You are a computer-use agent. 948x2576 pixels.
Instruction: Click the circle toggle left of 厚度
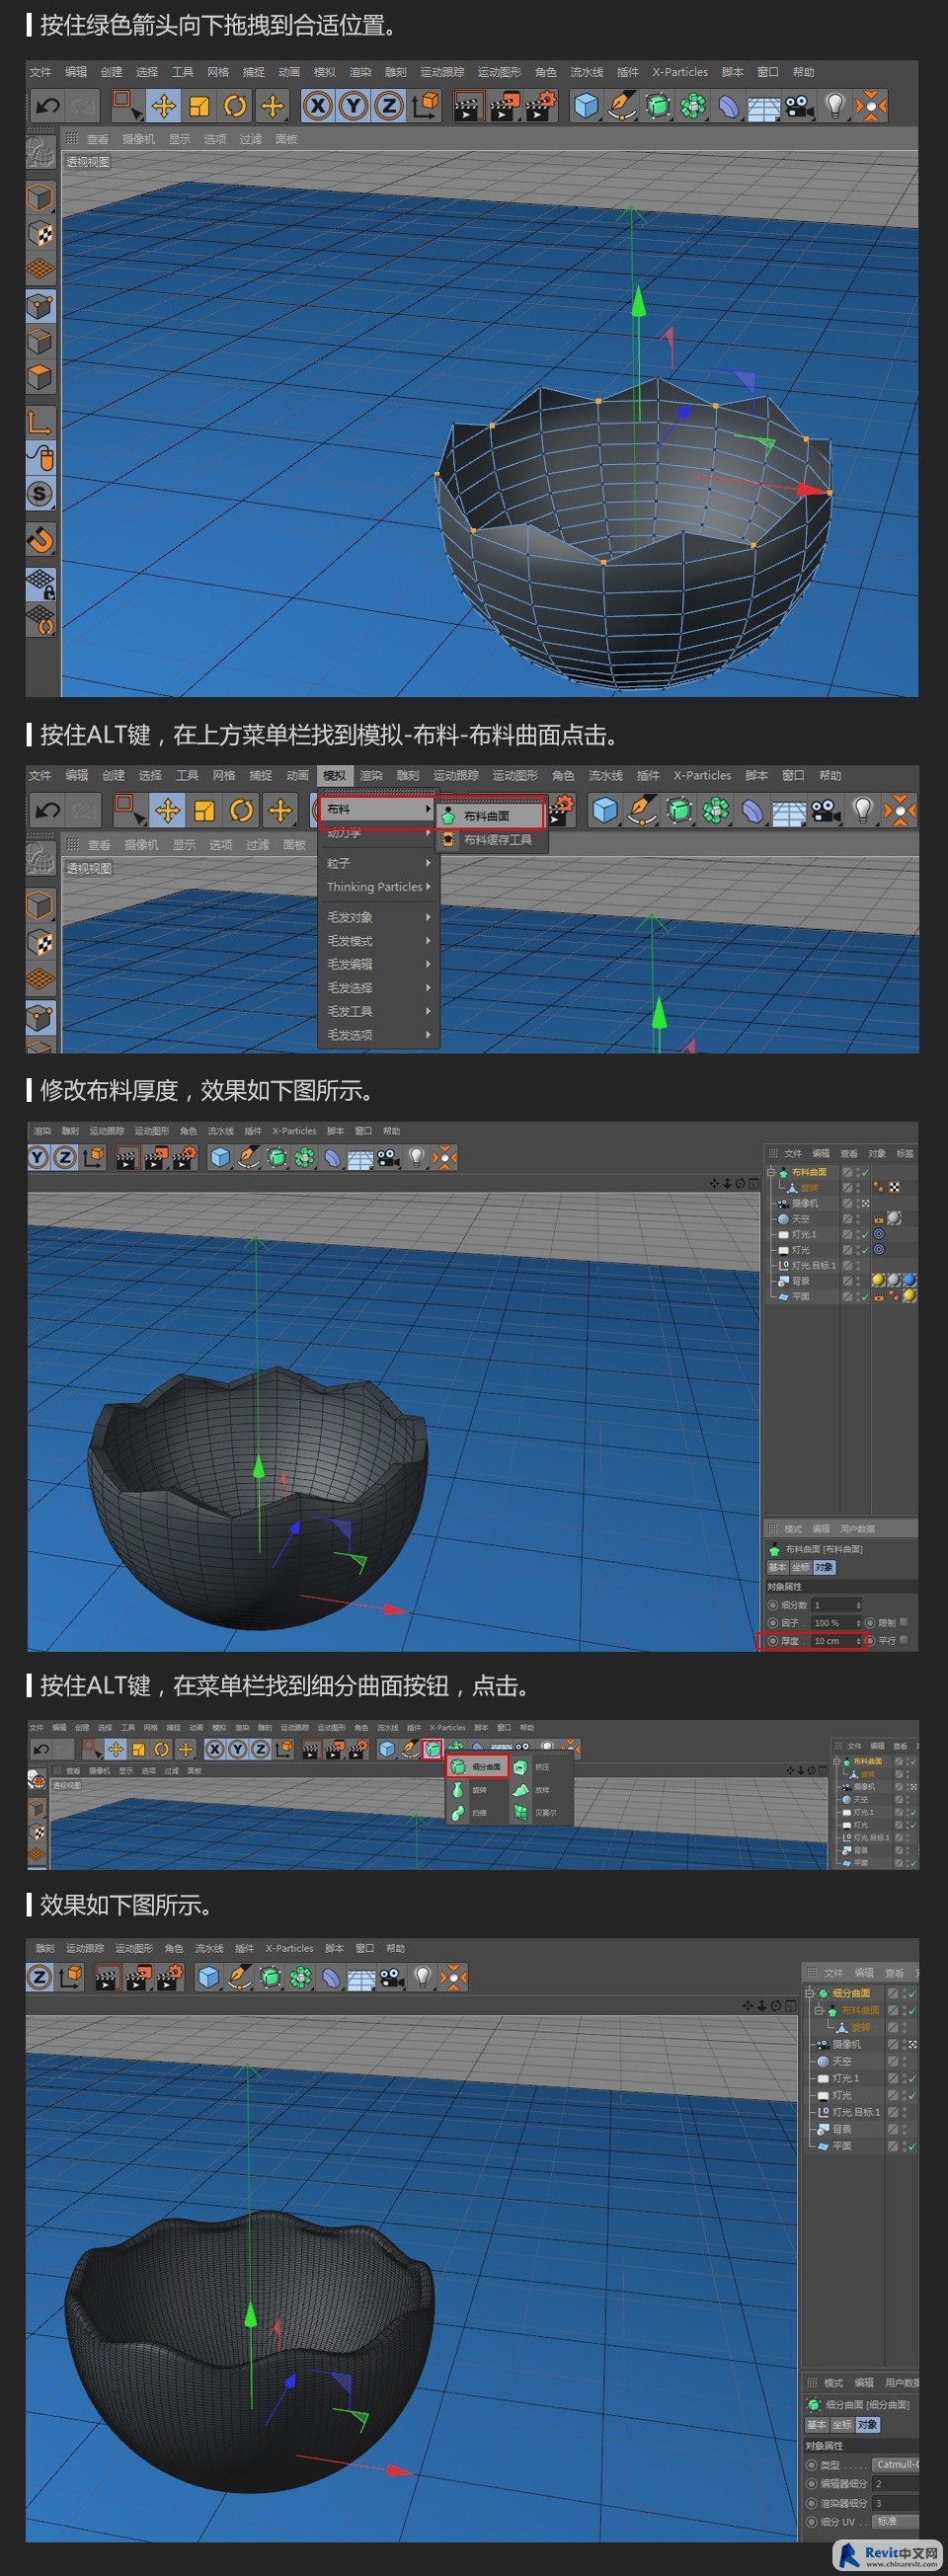point(772,1641)
